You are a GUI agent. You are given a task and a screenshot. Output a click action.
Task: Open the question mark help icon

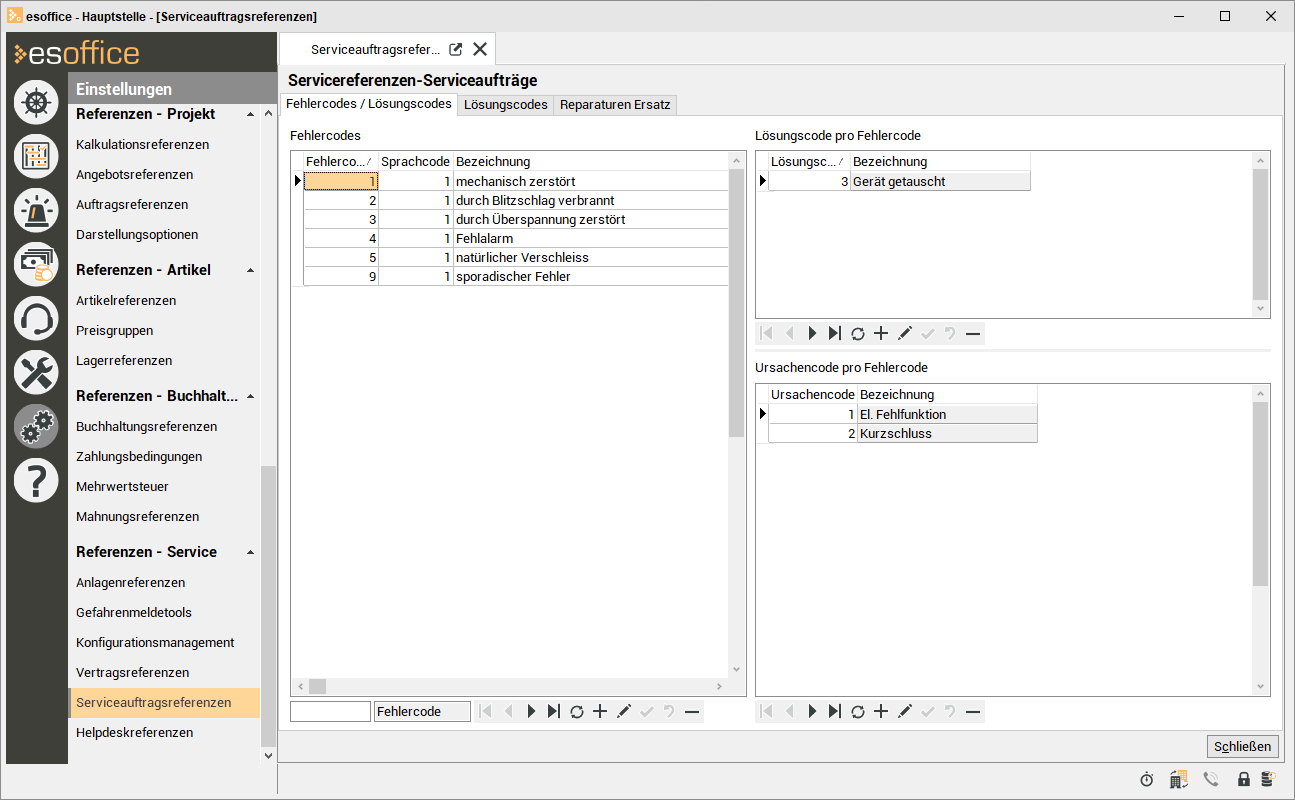click(x=36, y=481)
